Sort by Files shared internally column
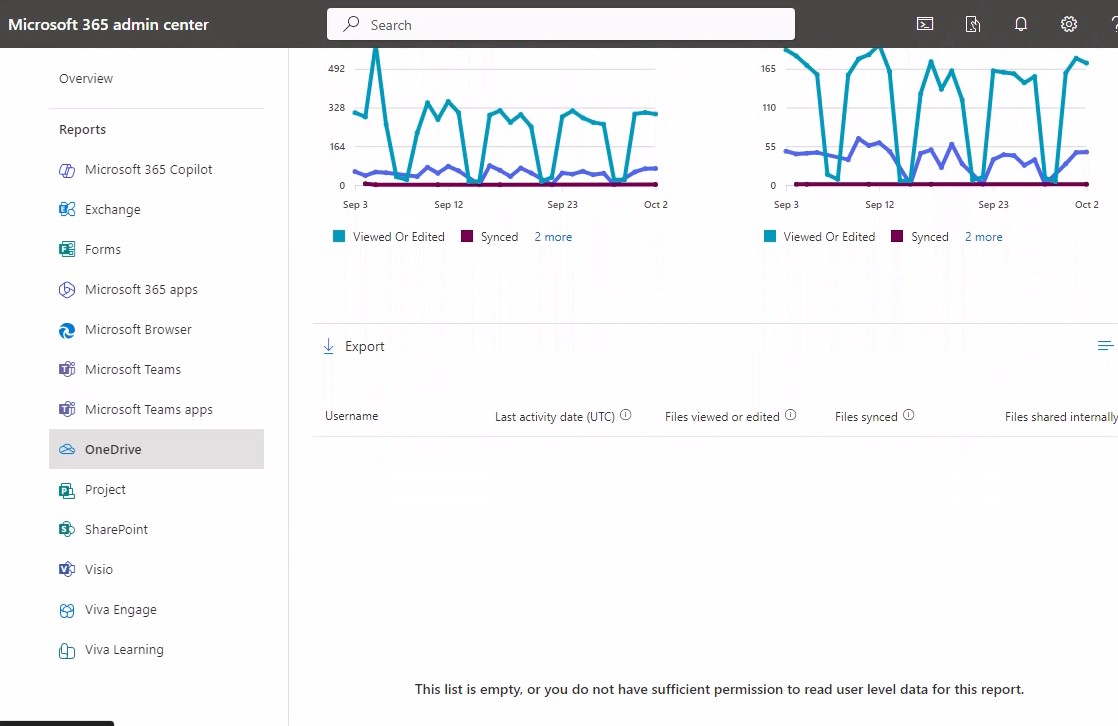This screenshot has height=726, width=1118. 1061,416
